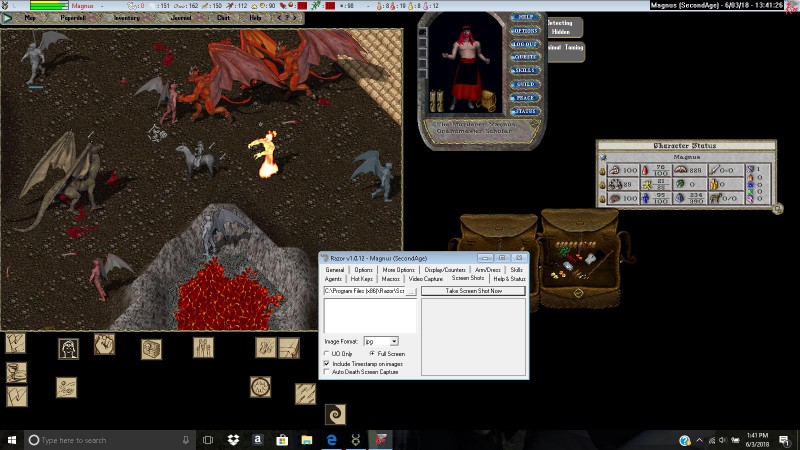Open Razor's Agents tab

click(333, 279)
